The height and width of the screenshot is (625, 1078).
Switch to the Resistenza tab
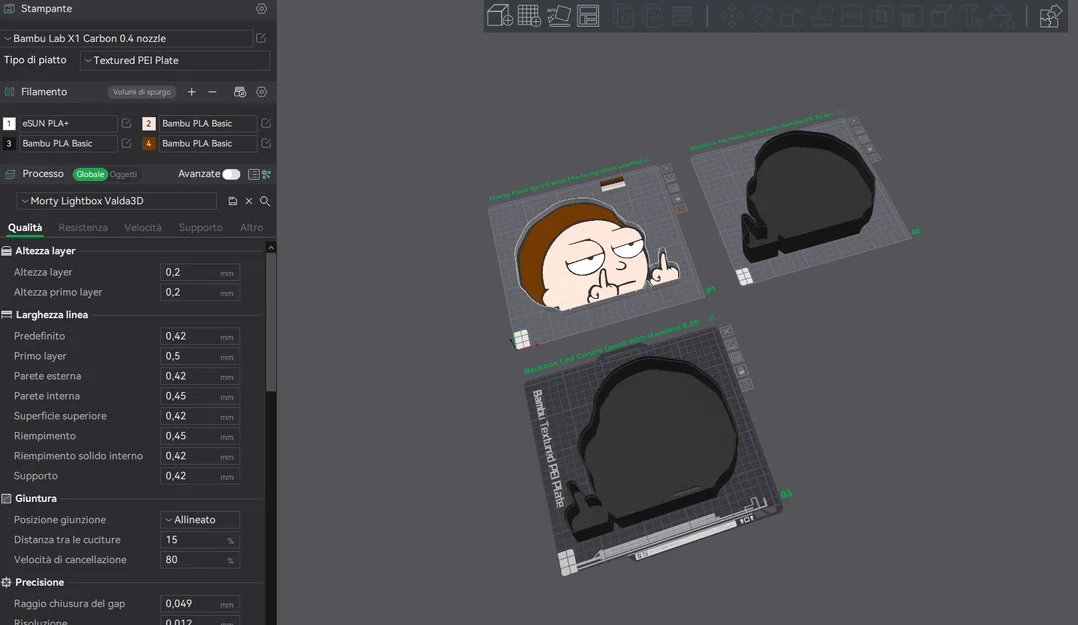tap(83, 228)
